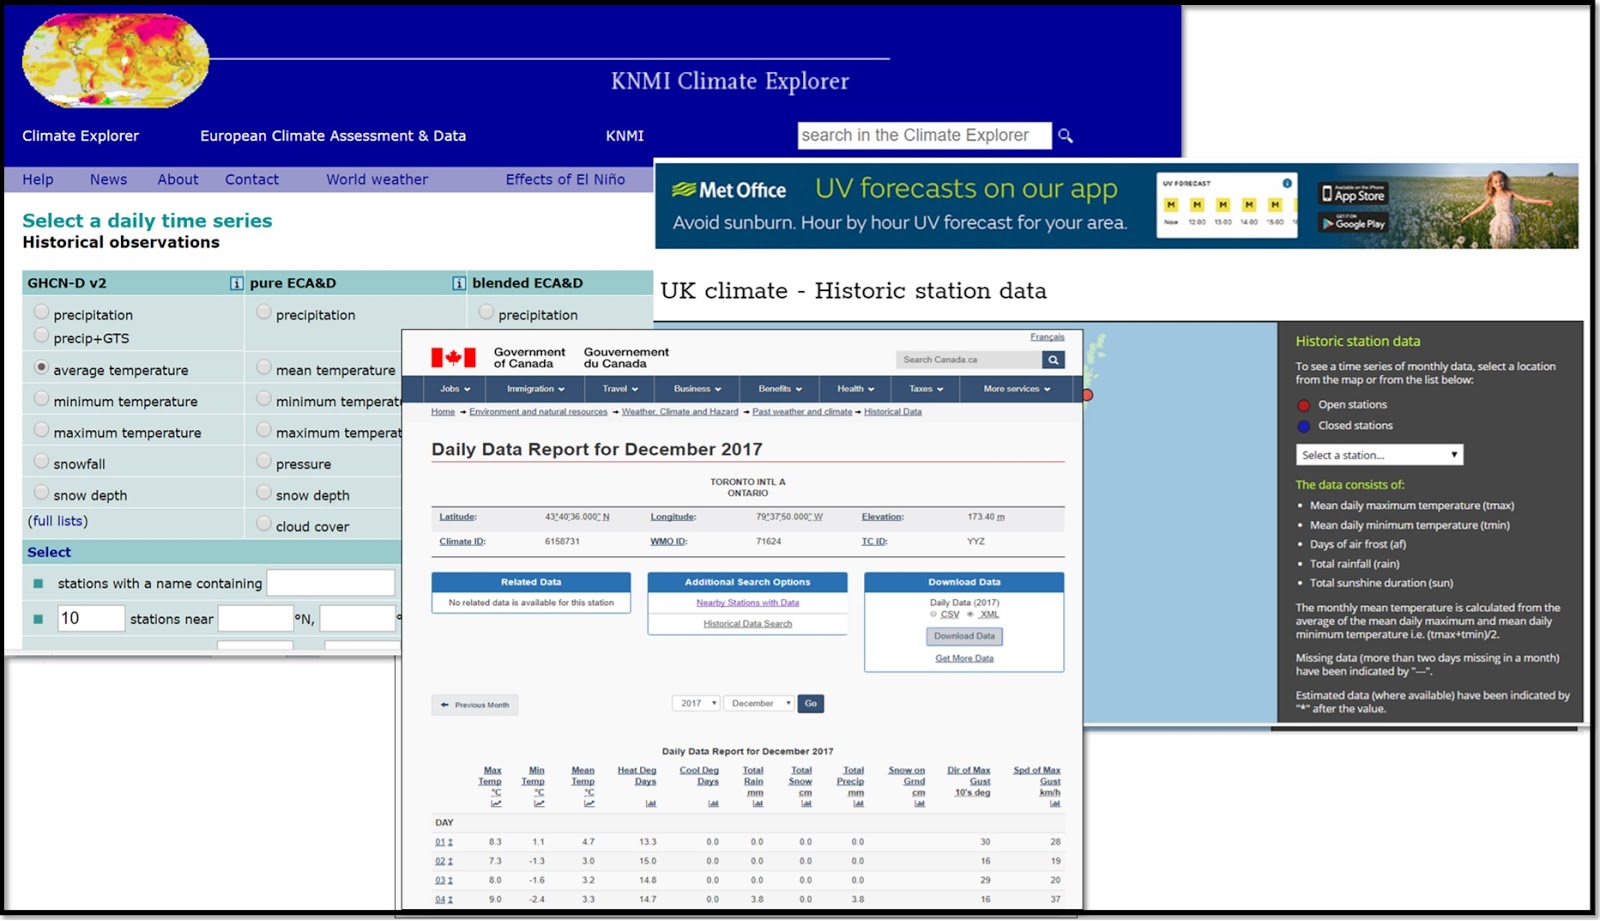1600x921 pixels.
Task: Open the pure ECA&D info icon
Action: (458, 284)
